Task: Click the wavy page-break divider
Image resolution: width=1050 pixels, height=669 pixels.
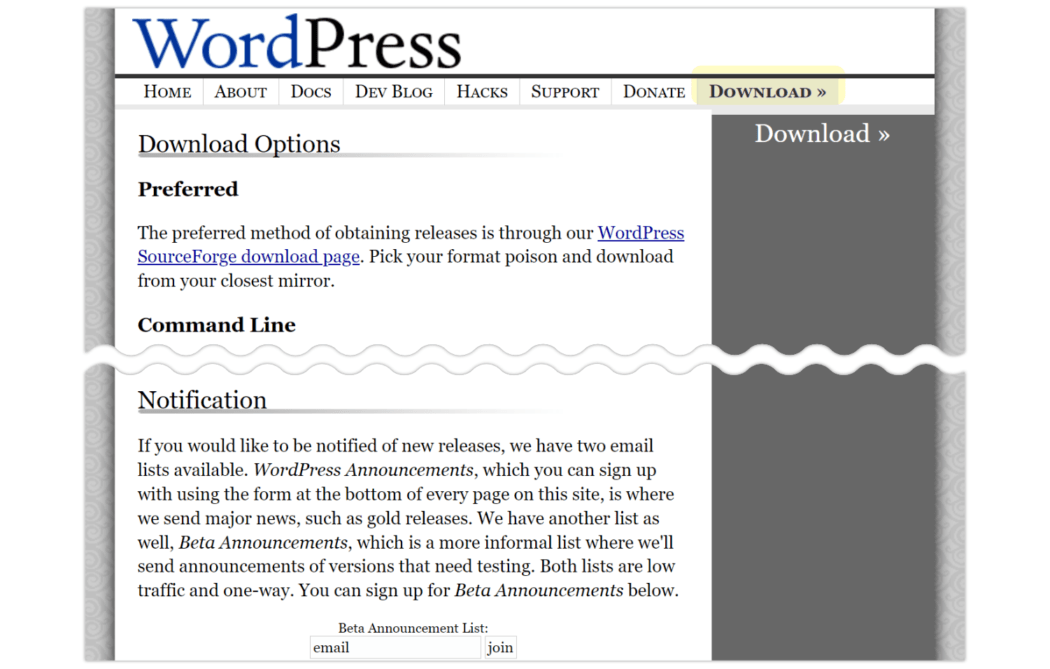Action: coord(525,359)
